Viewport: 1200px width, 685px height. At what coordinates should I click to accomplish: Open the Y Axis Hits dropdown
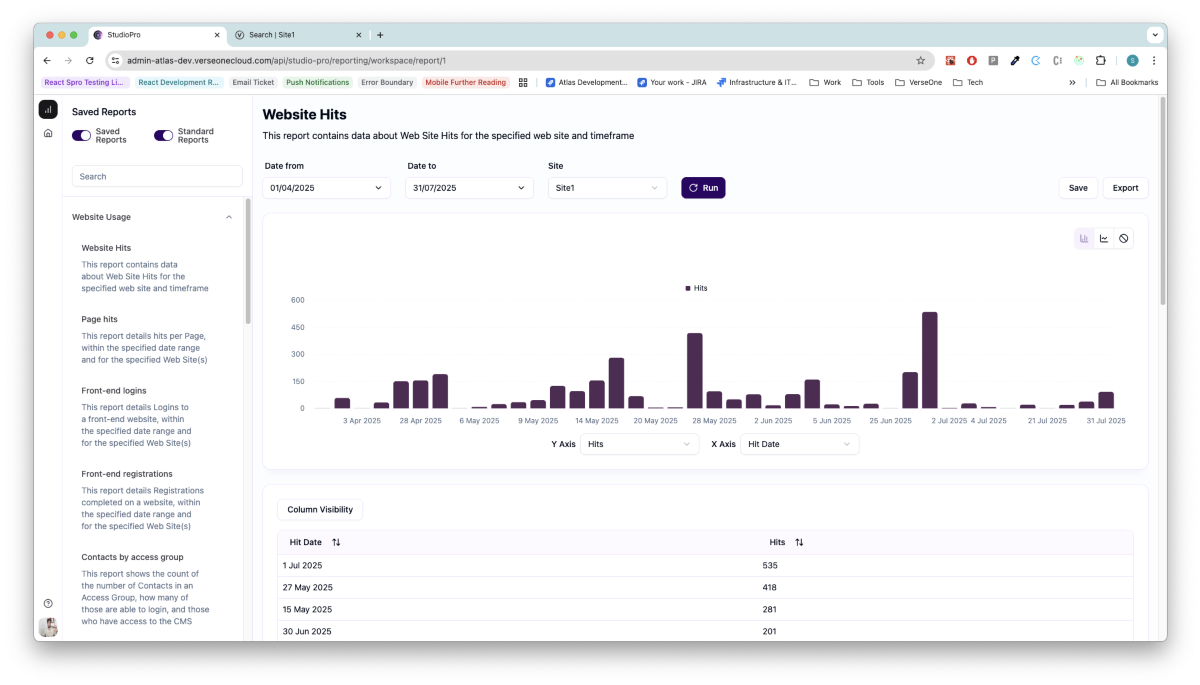pos(639,444)
